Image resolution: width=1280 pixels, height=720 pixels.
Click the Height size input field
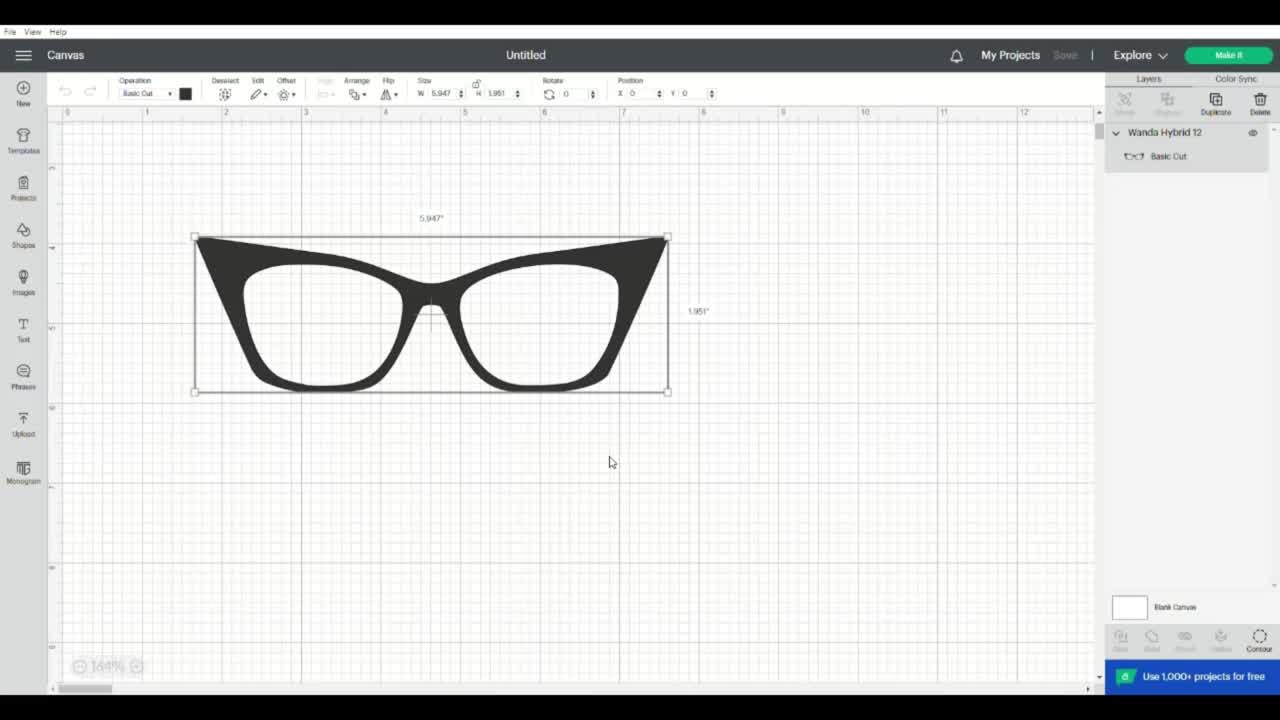coord(498,94)
